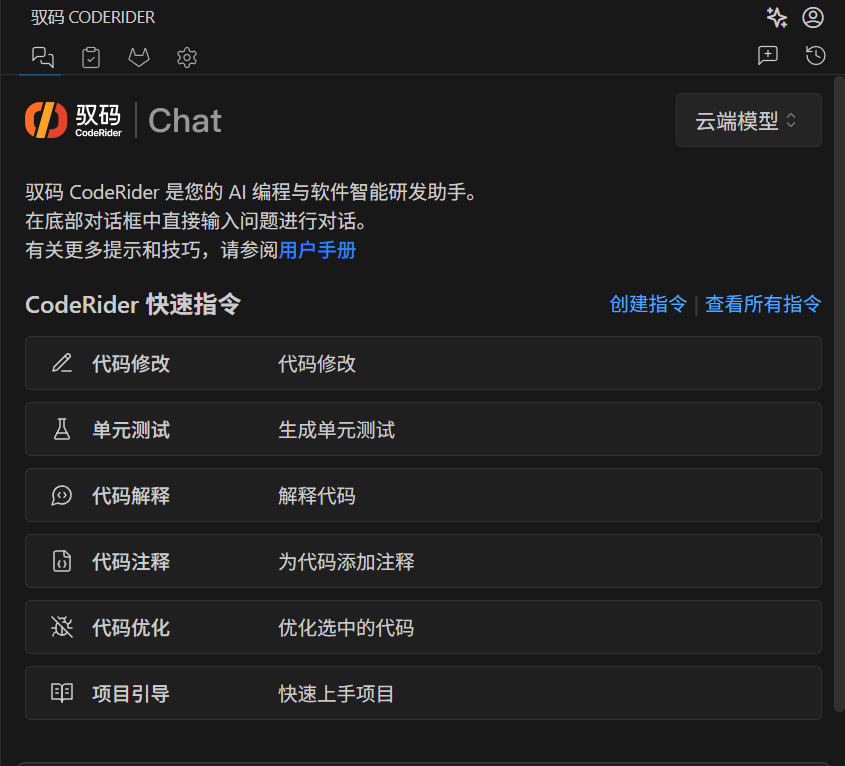Run the 单元测试 quick command
This screenshot has width=845, height=766.
click(x=423, y=429)
